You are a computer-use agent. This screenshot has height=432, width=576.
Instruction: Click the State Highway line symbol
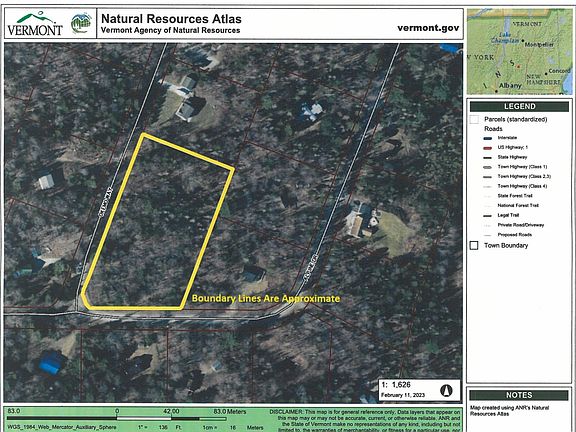[x=488, y=158]
